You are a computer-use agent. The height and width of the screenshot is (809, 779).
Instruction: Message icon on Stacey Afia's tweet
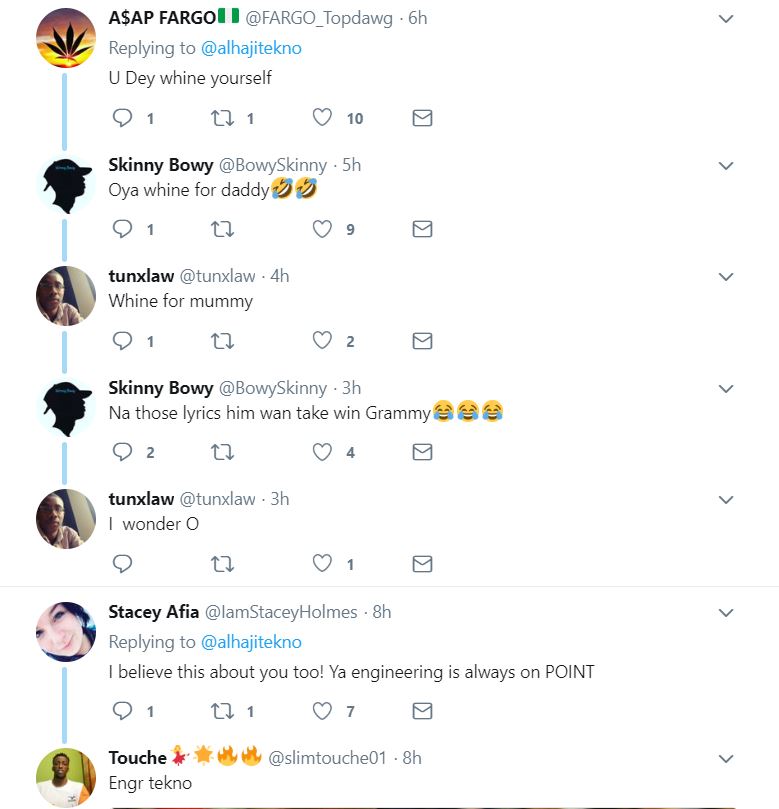coord(422,711)
